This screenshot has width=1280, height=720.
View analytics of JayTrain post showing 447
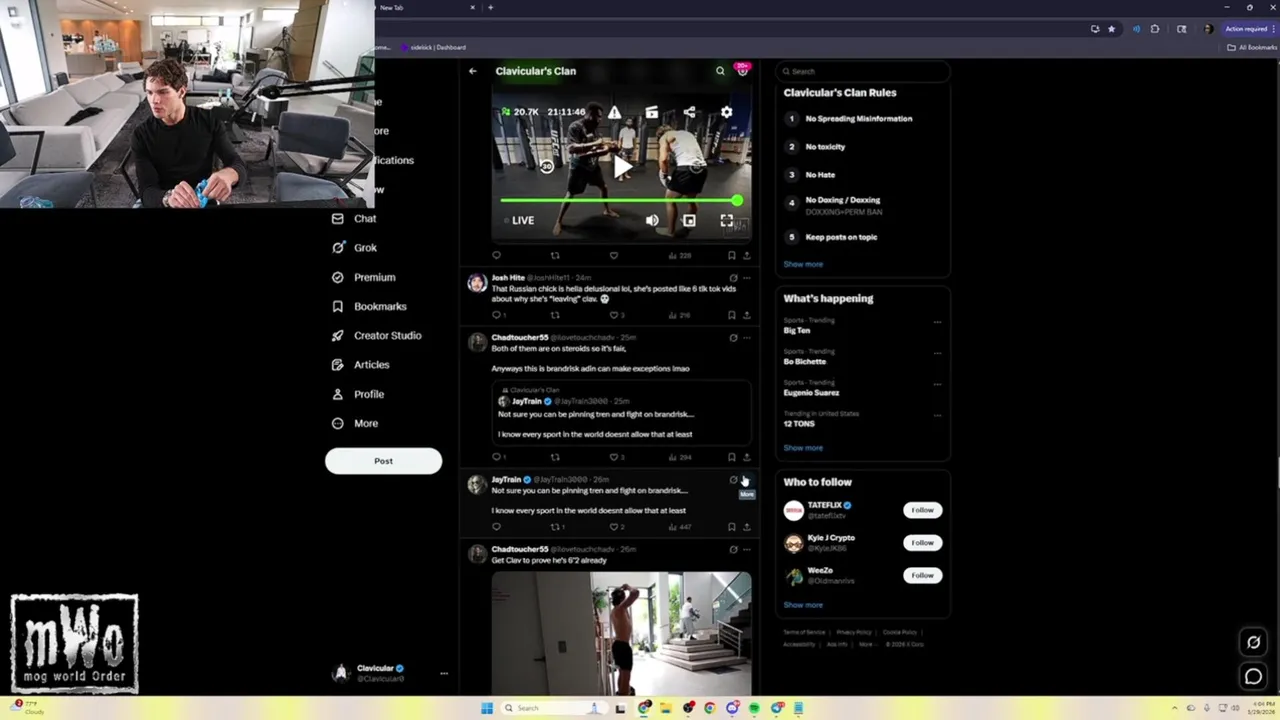click(x=681, y=527)
